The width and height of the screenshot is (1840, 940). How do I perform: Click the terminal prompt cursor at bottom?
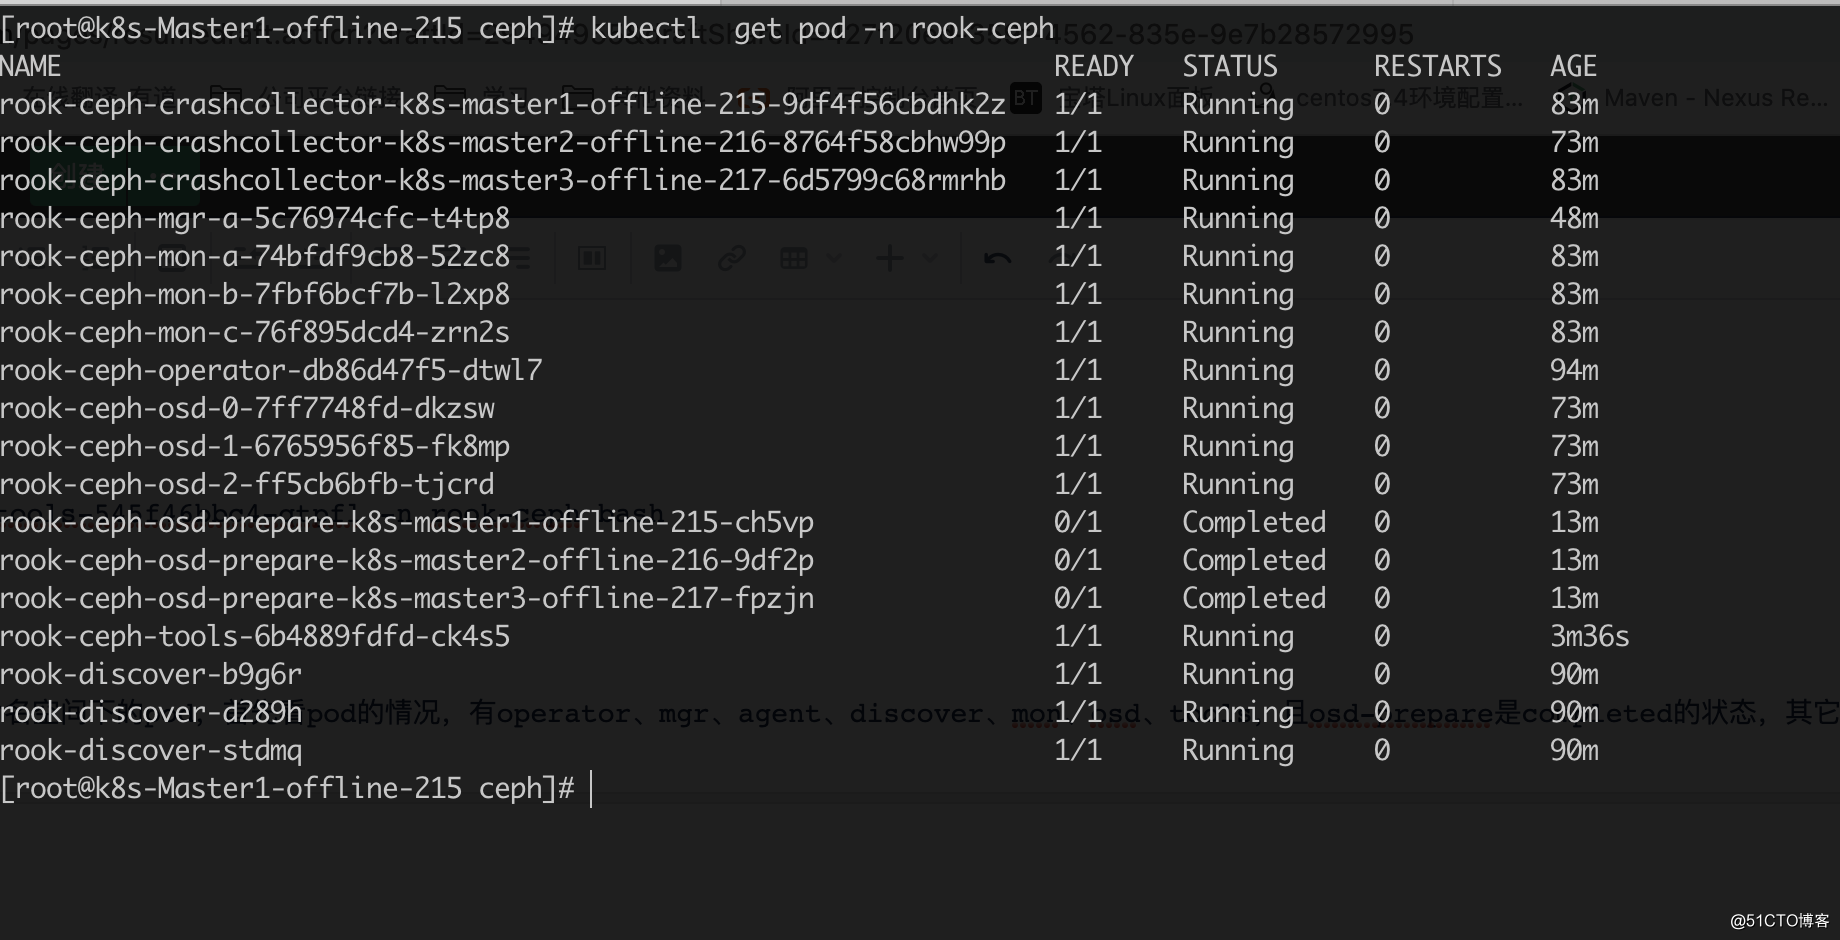[x=591, y=788]
